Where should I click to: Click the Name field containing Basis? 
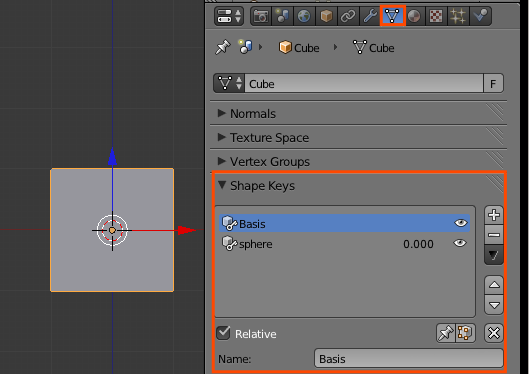point(409,358)
